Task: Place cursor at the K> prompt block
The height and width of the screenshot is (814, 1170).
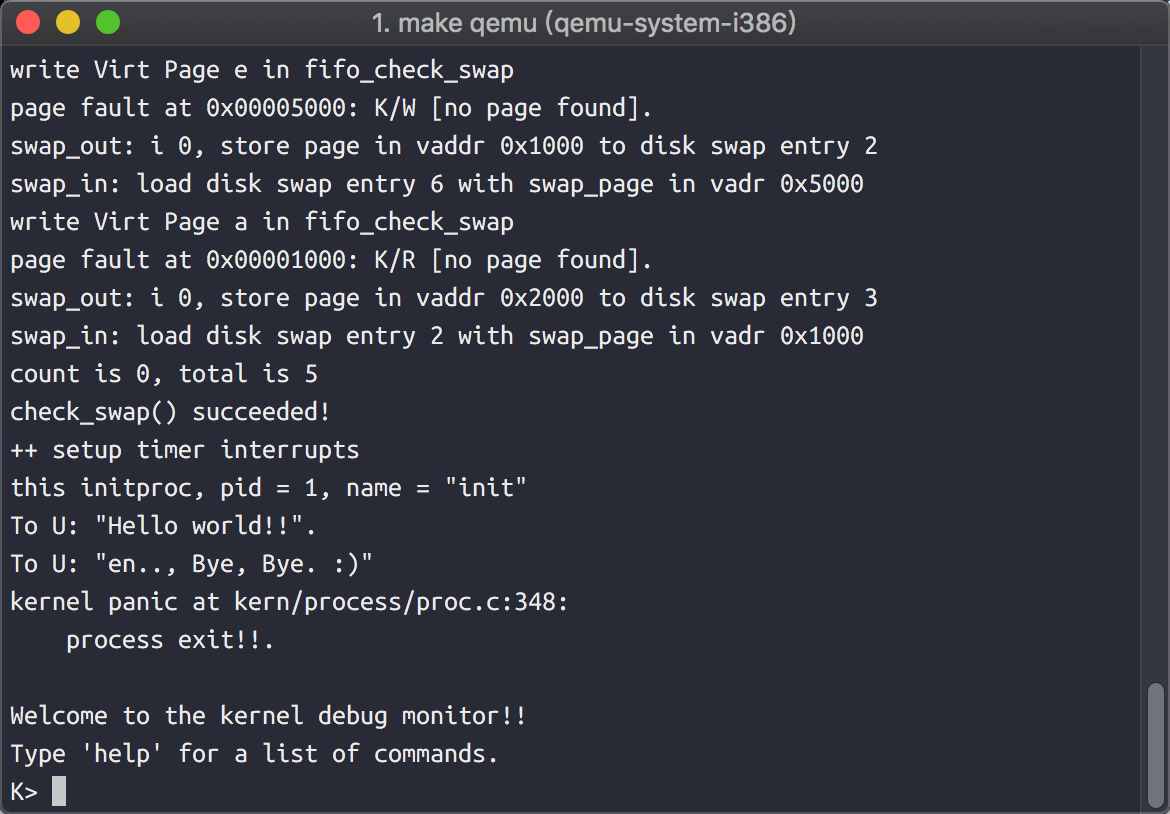Action: click(x=59, y=792)
